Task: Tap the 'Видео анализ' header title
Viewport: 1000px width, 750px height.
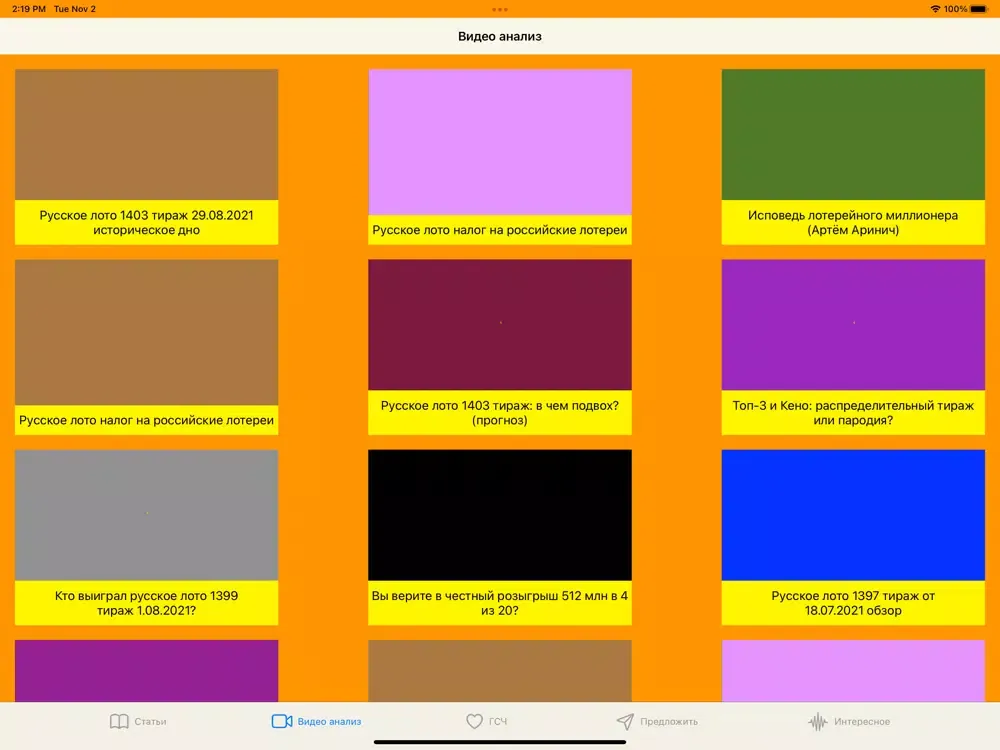Action: tap(500, 36)
